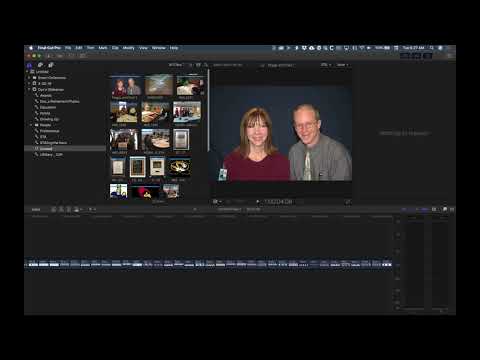Open macOS Spotlight search icon
This screenshot has height=360, width=480.
(x=432, y=48)
